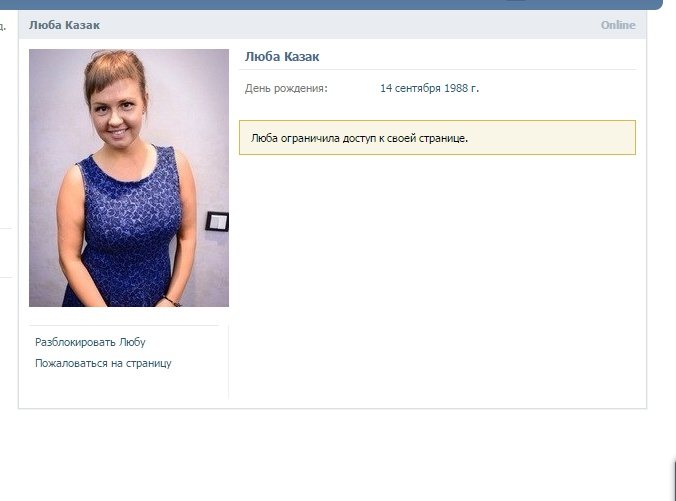Image resolution: width=676 pixels, height=501 pixels.
Task: Click the word страницу in Пожаловаться link
Action: 147,363
